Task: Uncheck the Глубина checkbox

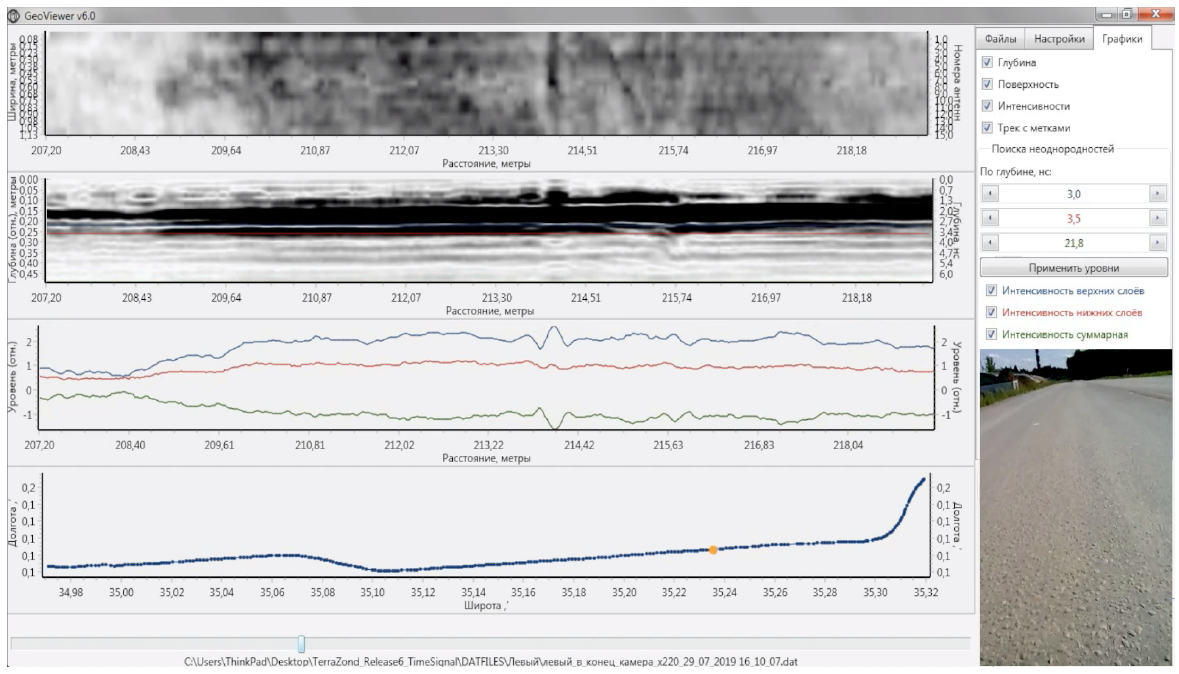Action: coord(987,63)
